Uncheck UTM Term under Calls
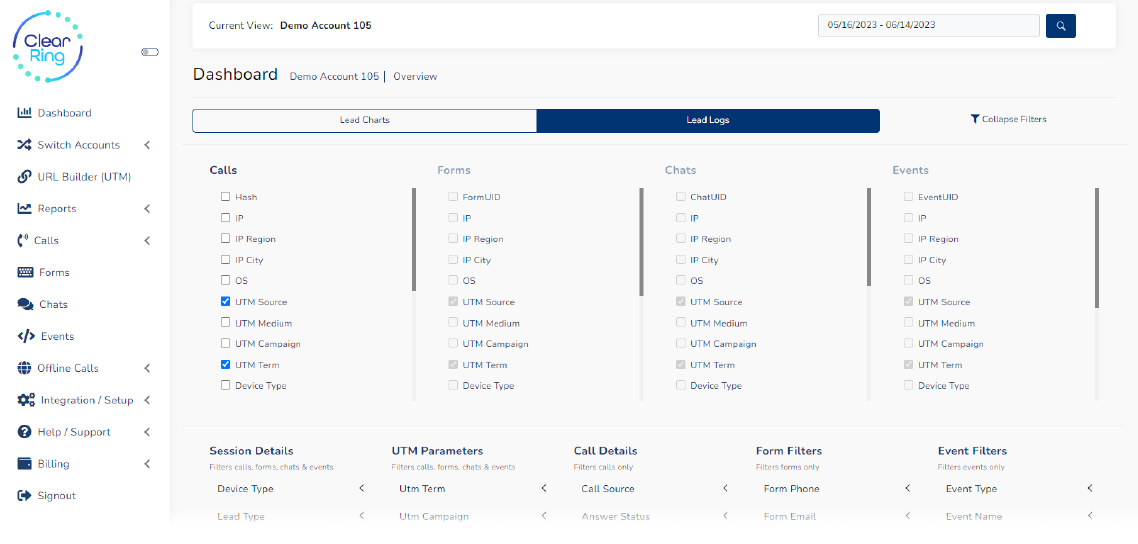This screenshot has width=1138, height=544. coord(226,365)
